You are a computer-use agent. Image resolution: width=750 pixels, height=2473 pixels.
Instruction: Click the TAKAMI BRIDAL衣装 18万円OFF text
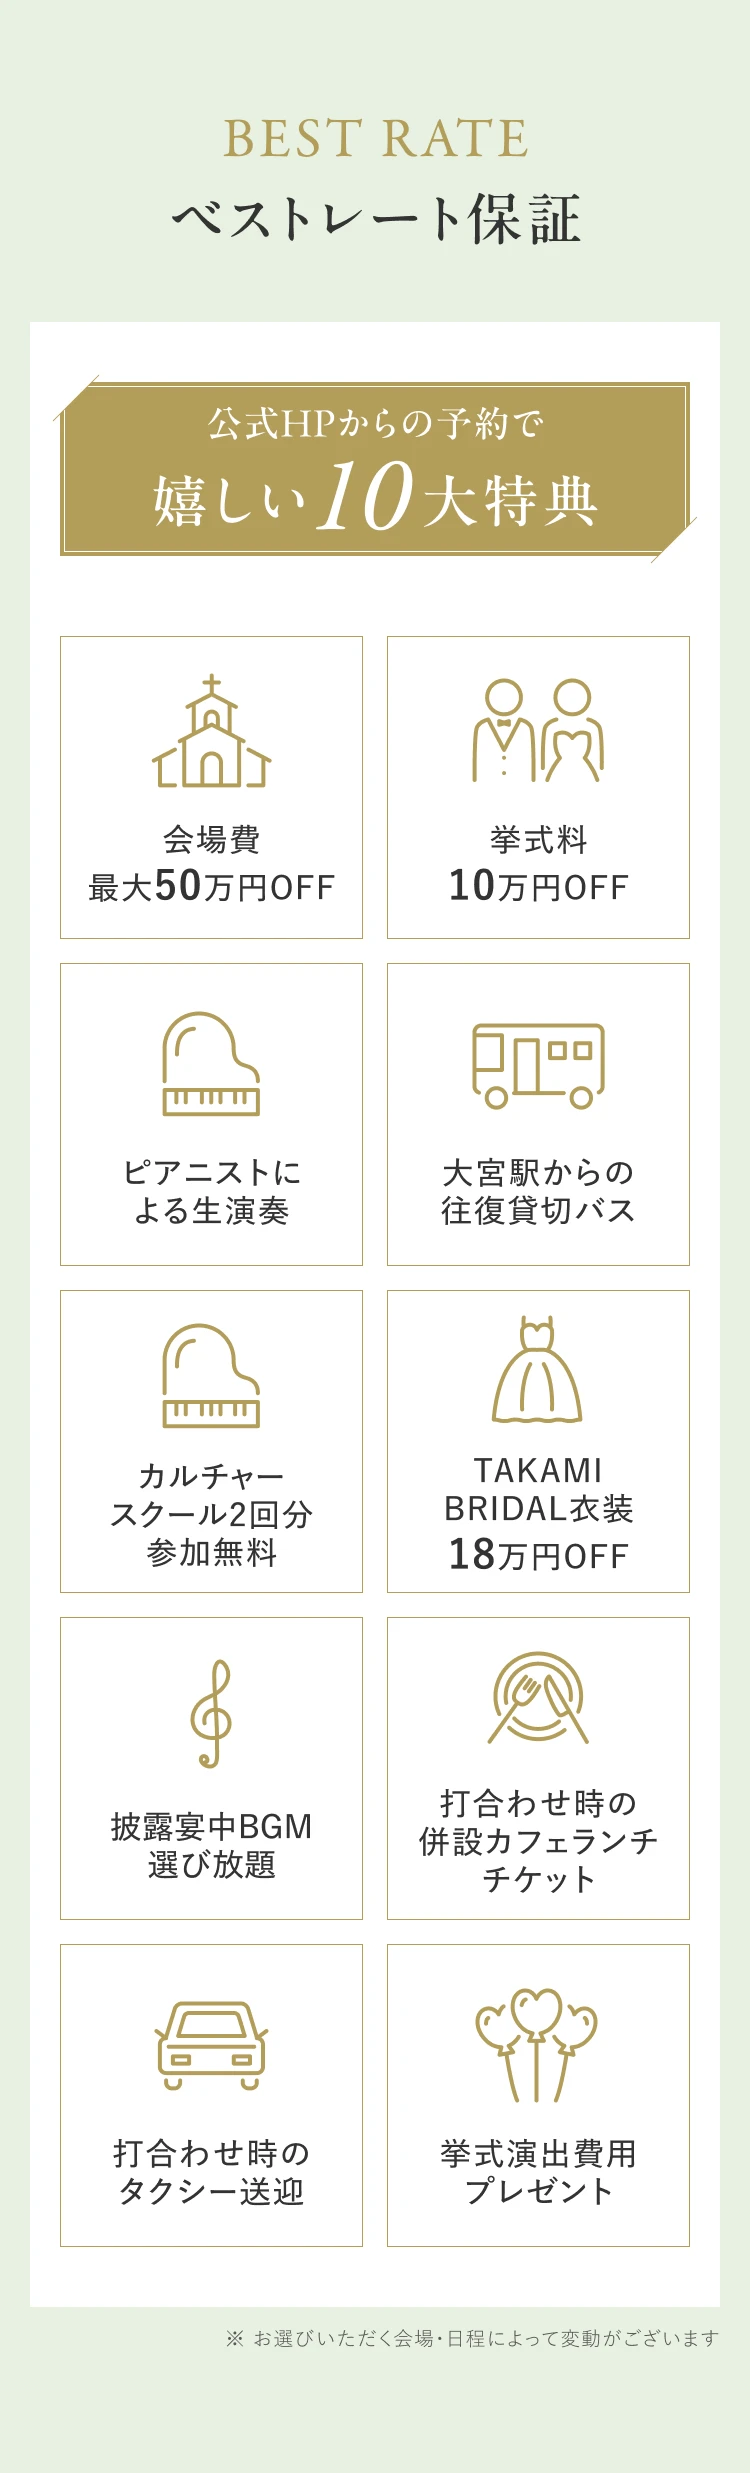tap(538, 1513)
